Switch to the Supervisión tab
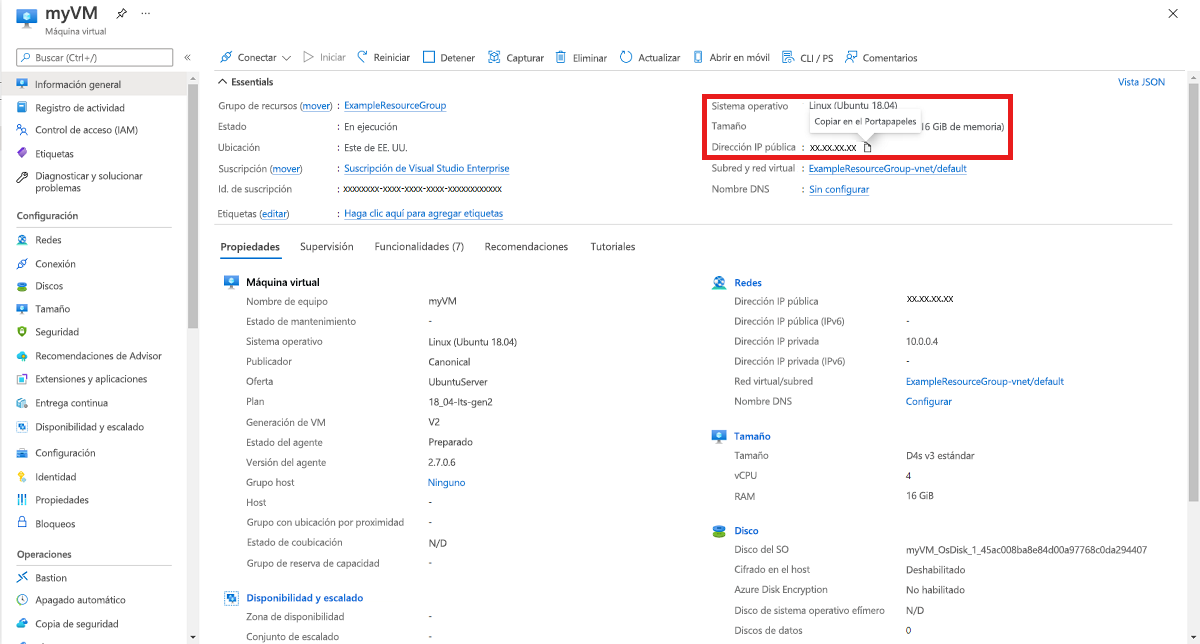Image resolution: width=1200 pixels, height=644 pixels. tap(327, 247)
